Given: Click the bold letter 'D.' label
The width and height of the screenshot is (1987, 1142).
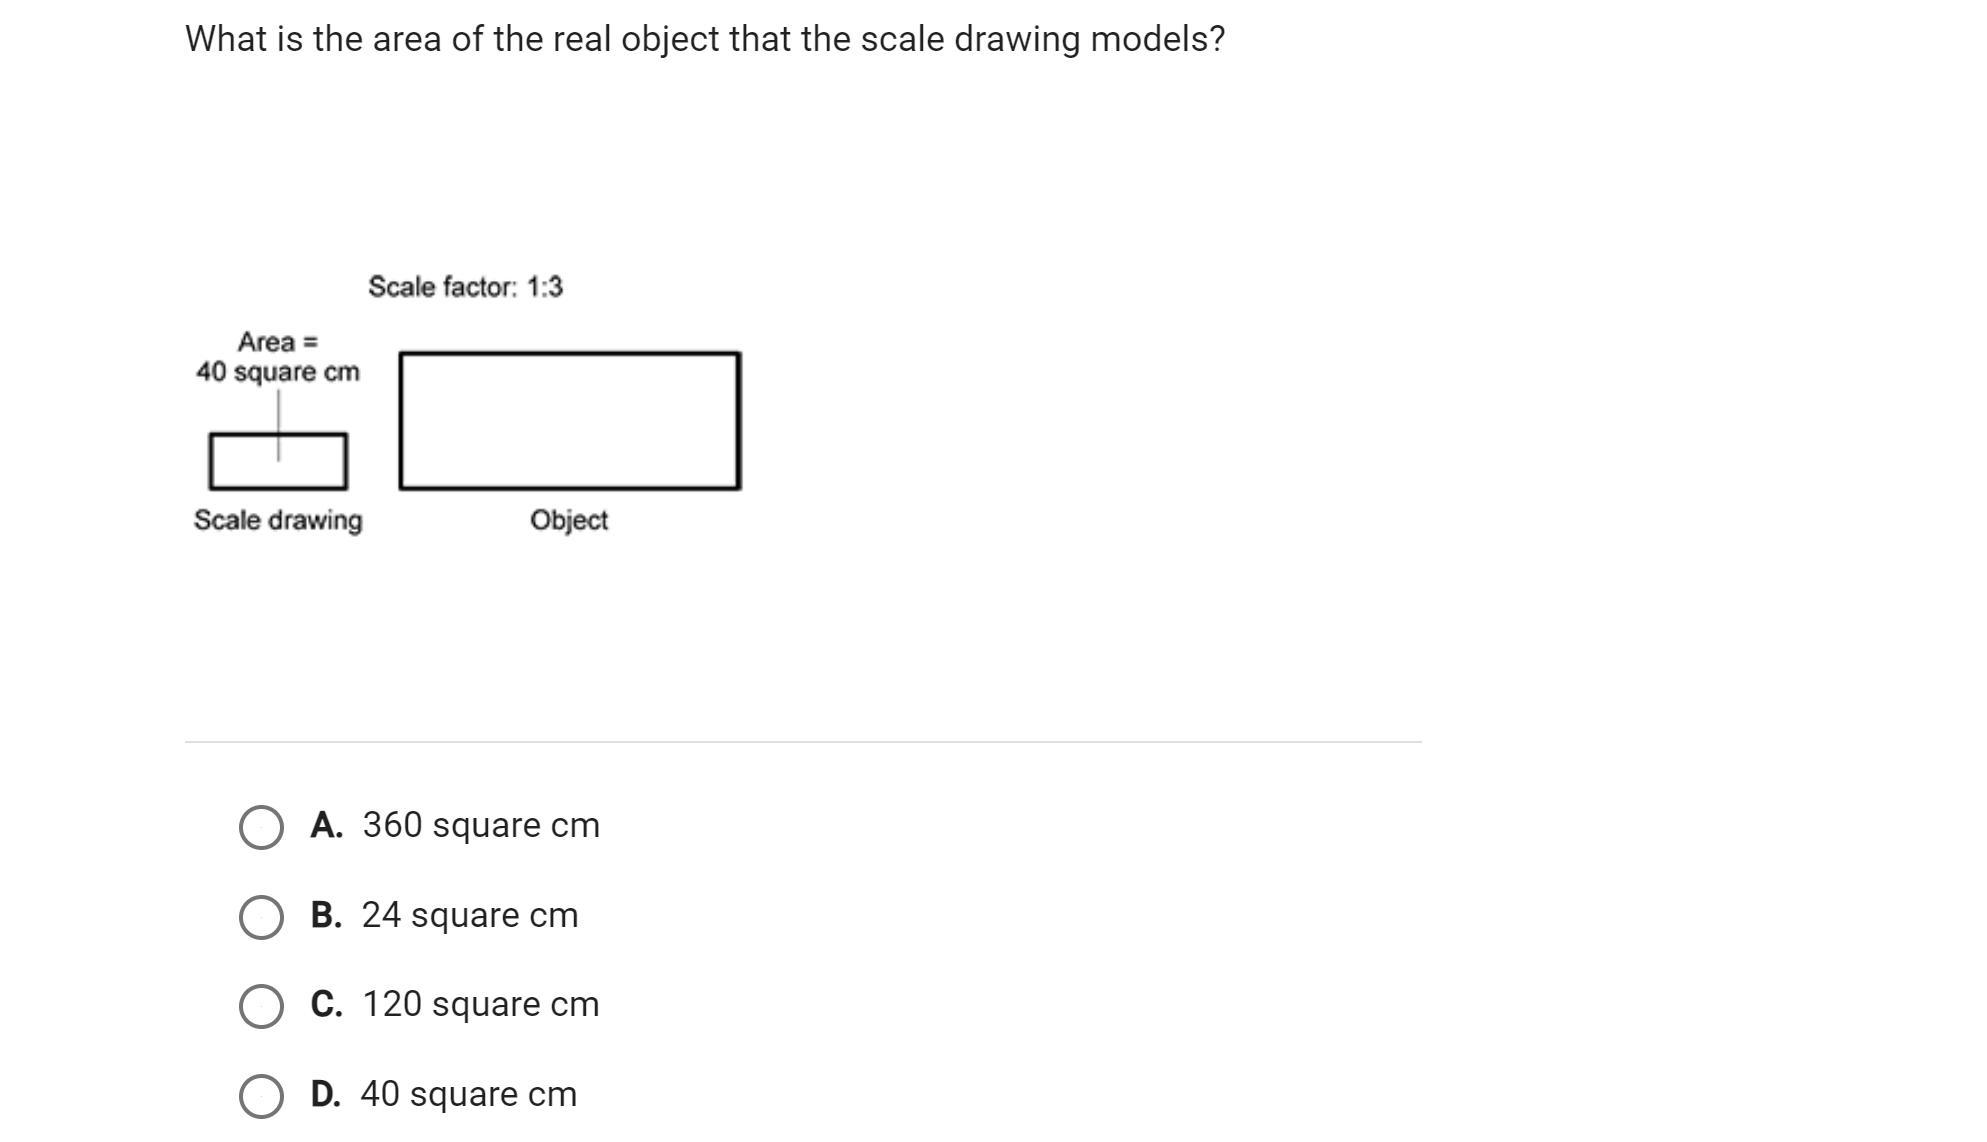Looking at the screenshot, I should [x=326, y=1094].
